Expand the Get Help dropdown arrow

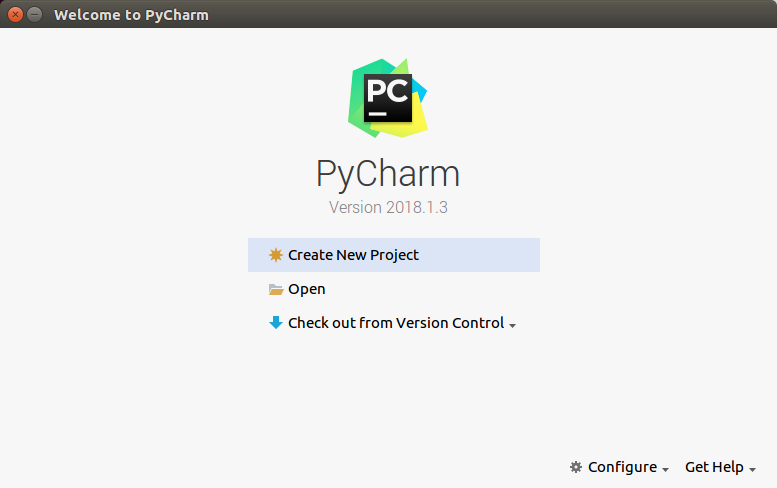tap(752, 469)
